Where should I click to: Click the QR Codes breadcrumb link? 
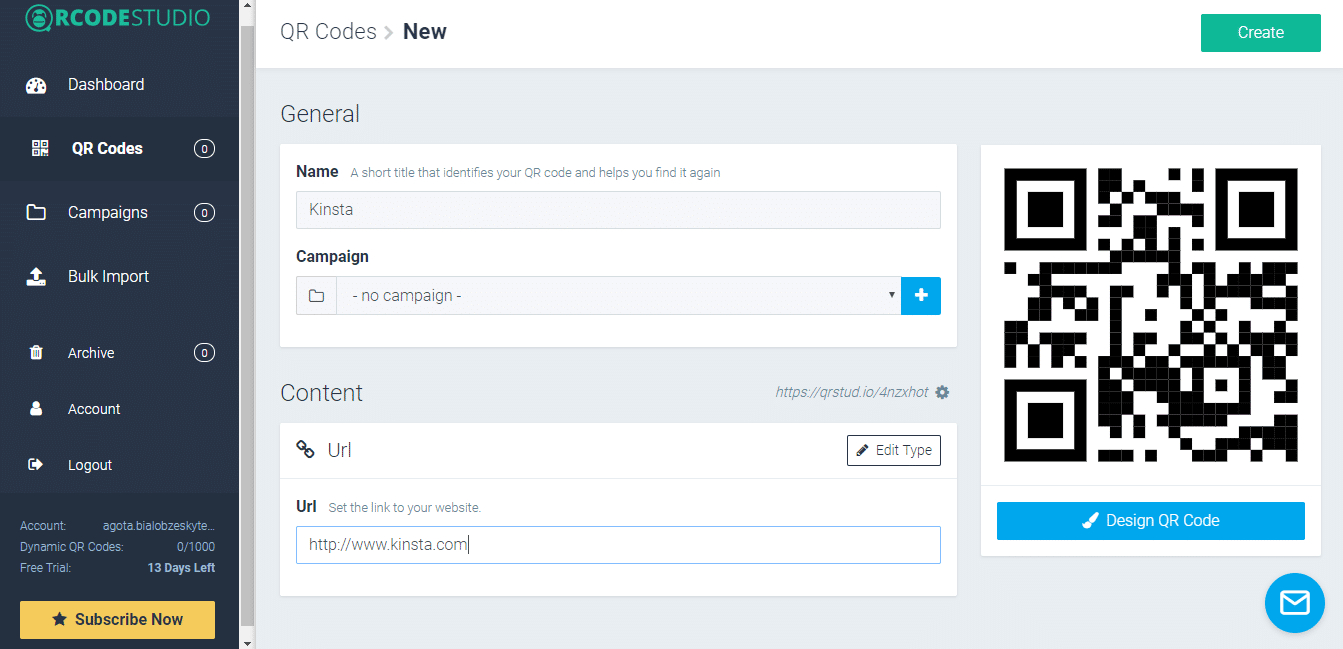[328, 32]
